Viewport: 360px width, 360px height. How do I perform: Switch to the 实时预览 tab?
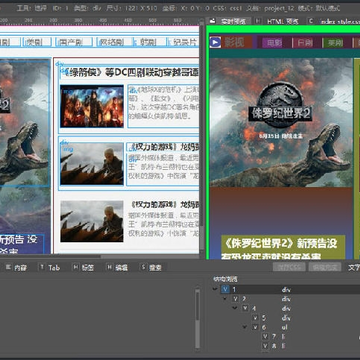pyautogui.click(x=233, y=21)
